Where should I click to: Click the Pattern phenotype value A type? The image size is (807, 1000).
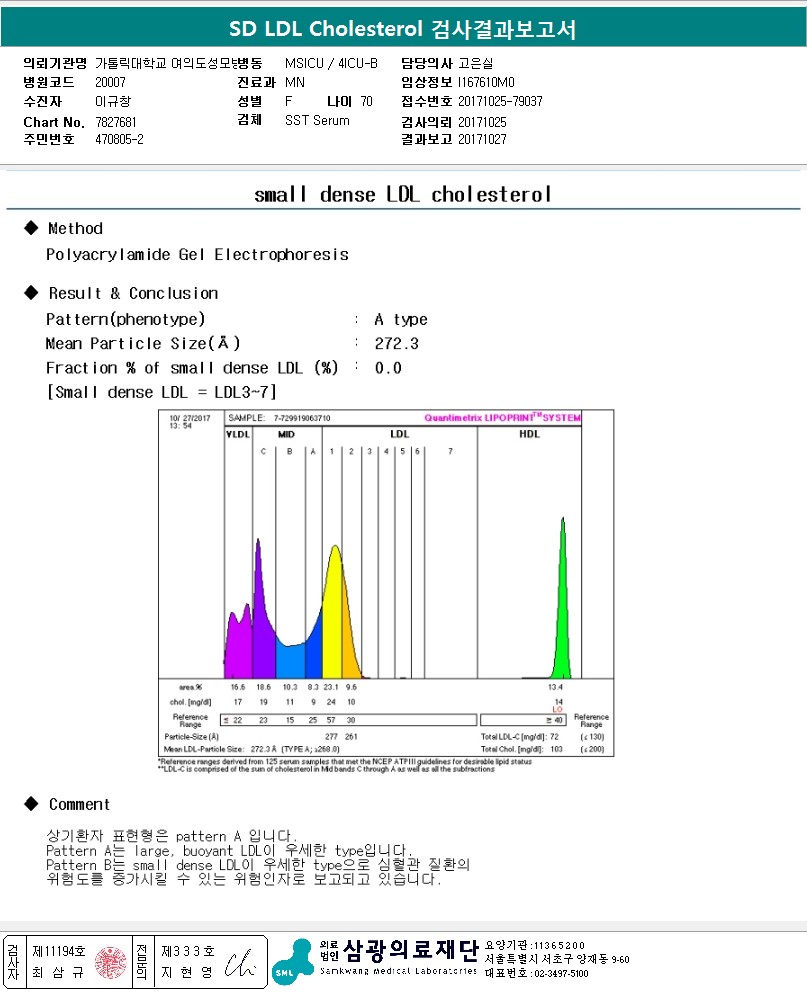coord(400,320)
